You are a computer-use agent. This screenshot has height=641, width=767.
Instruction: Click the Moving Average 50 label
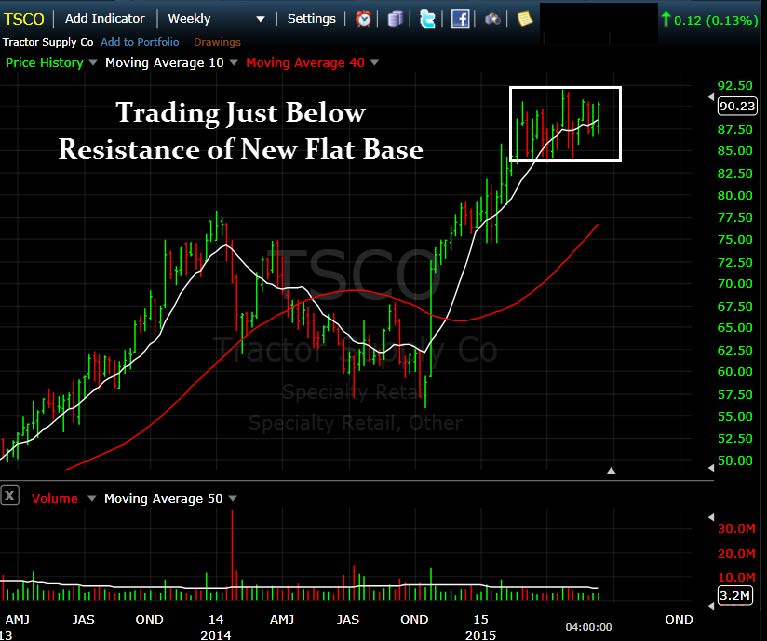[163, 499]
